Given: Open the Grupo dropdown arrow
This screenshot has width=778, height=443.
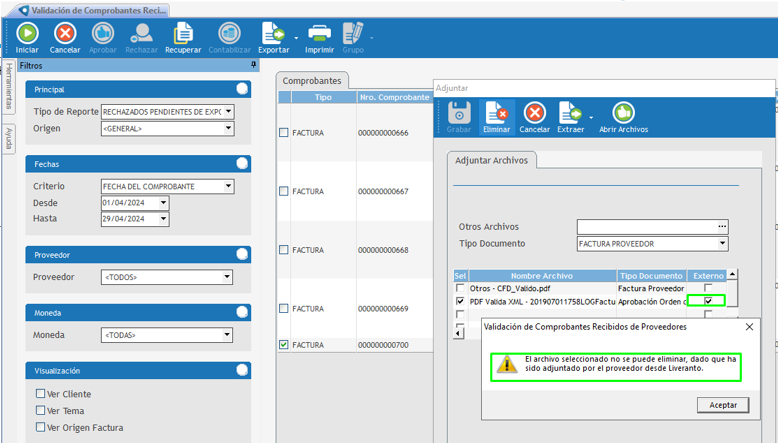Looking at the screenshot, I should tap(371, 38).
